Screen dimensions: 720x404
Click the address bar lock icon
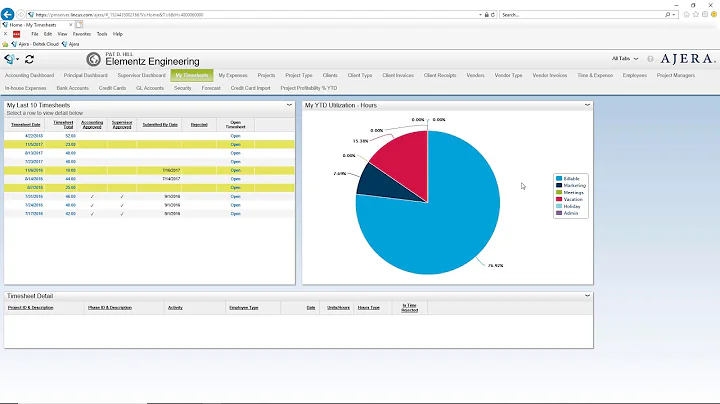[487, 15]
